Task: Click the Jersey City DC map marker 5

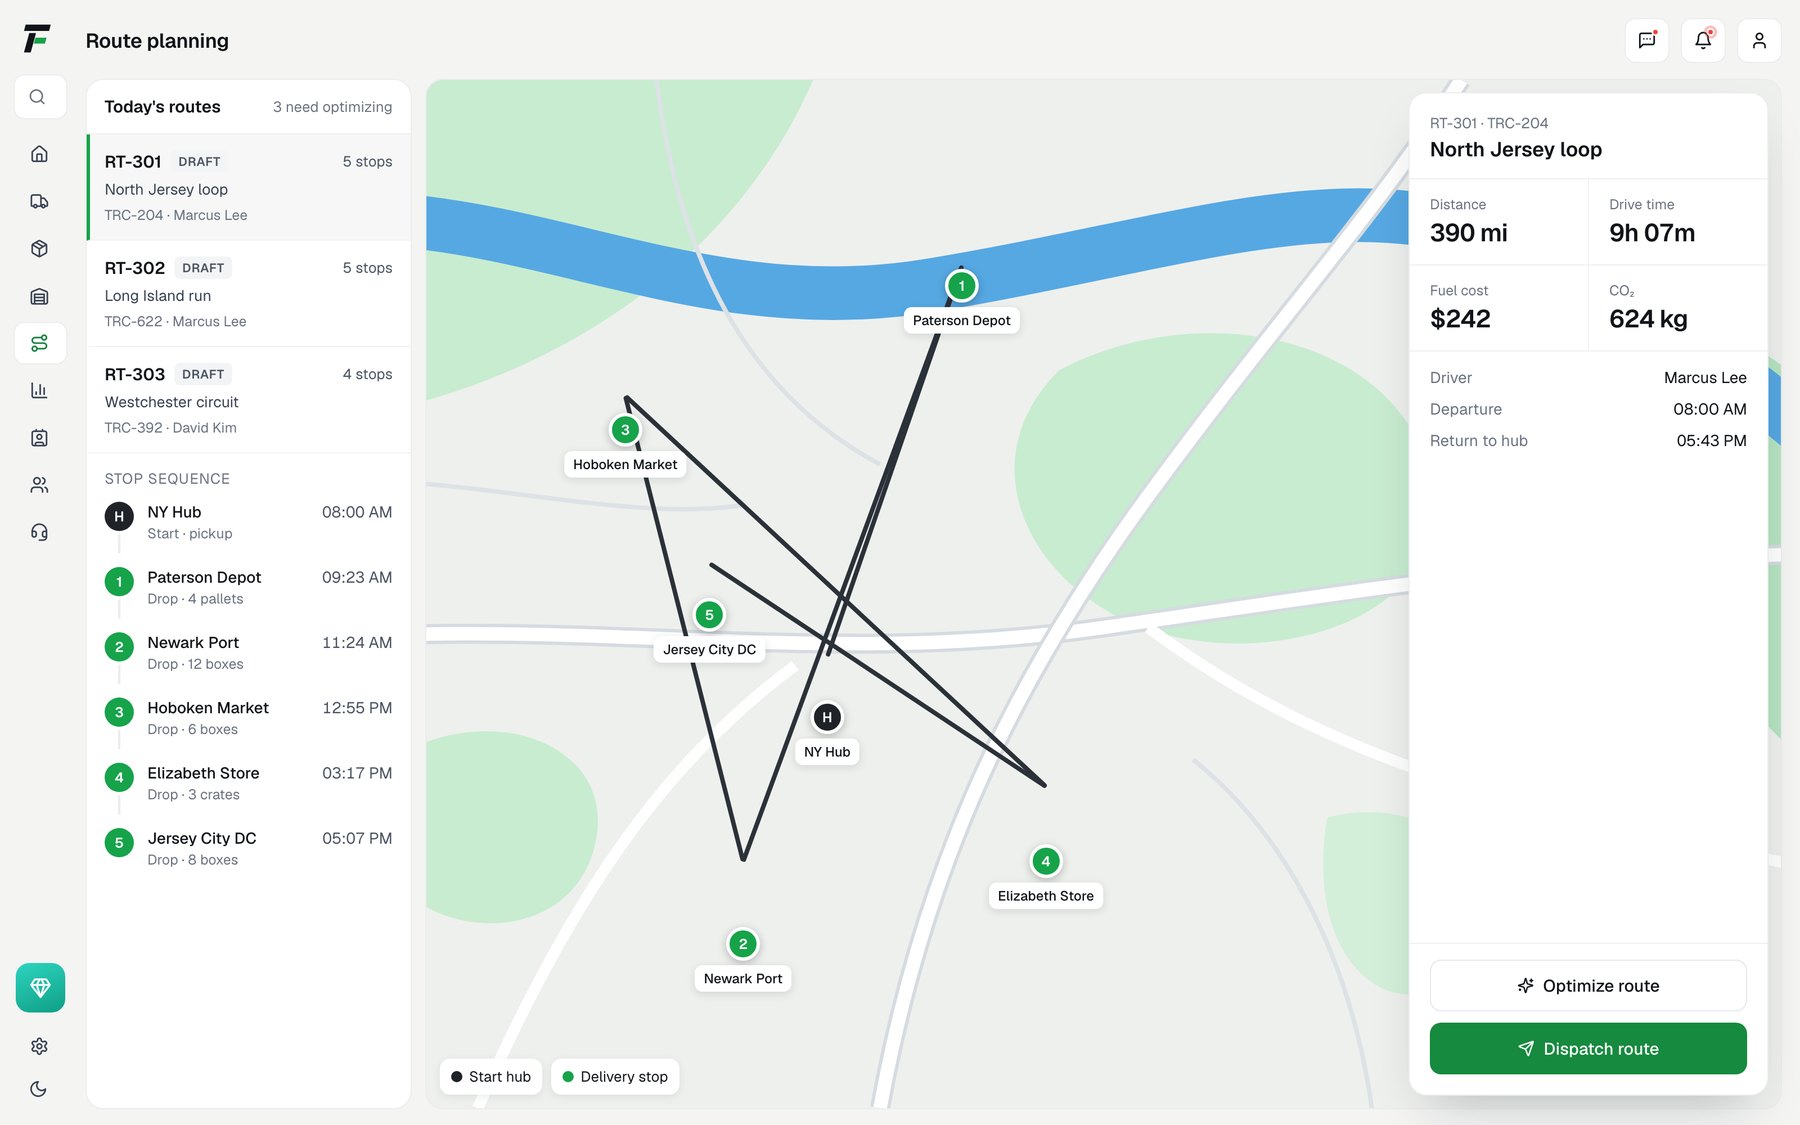Action: (709, 615)
